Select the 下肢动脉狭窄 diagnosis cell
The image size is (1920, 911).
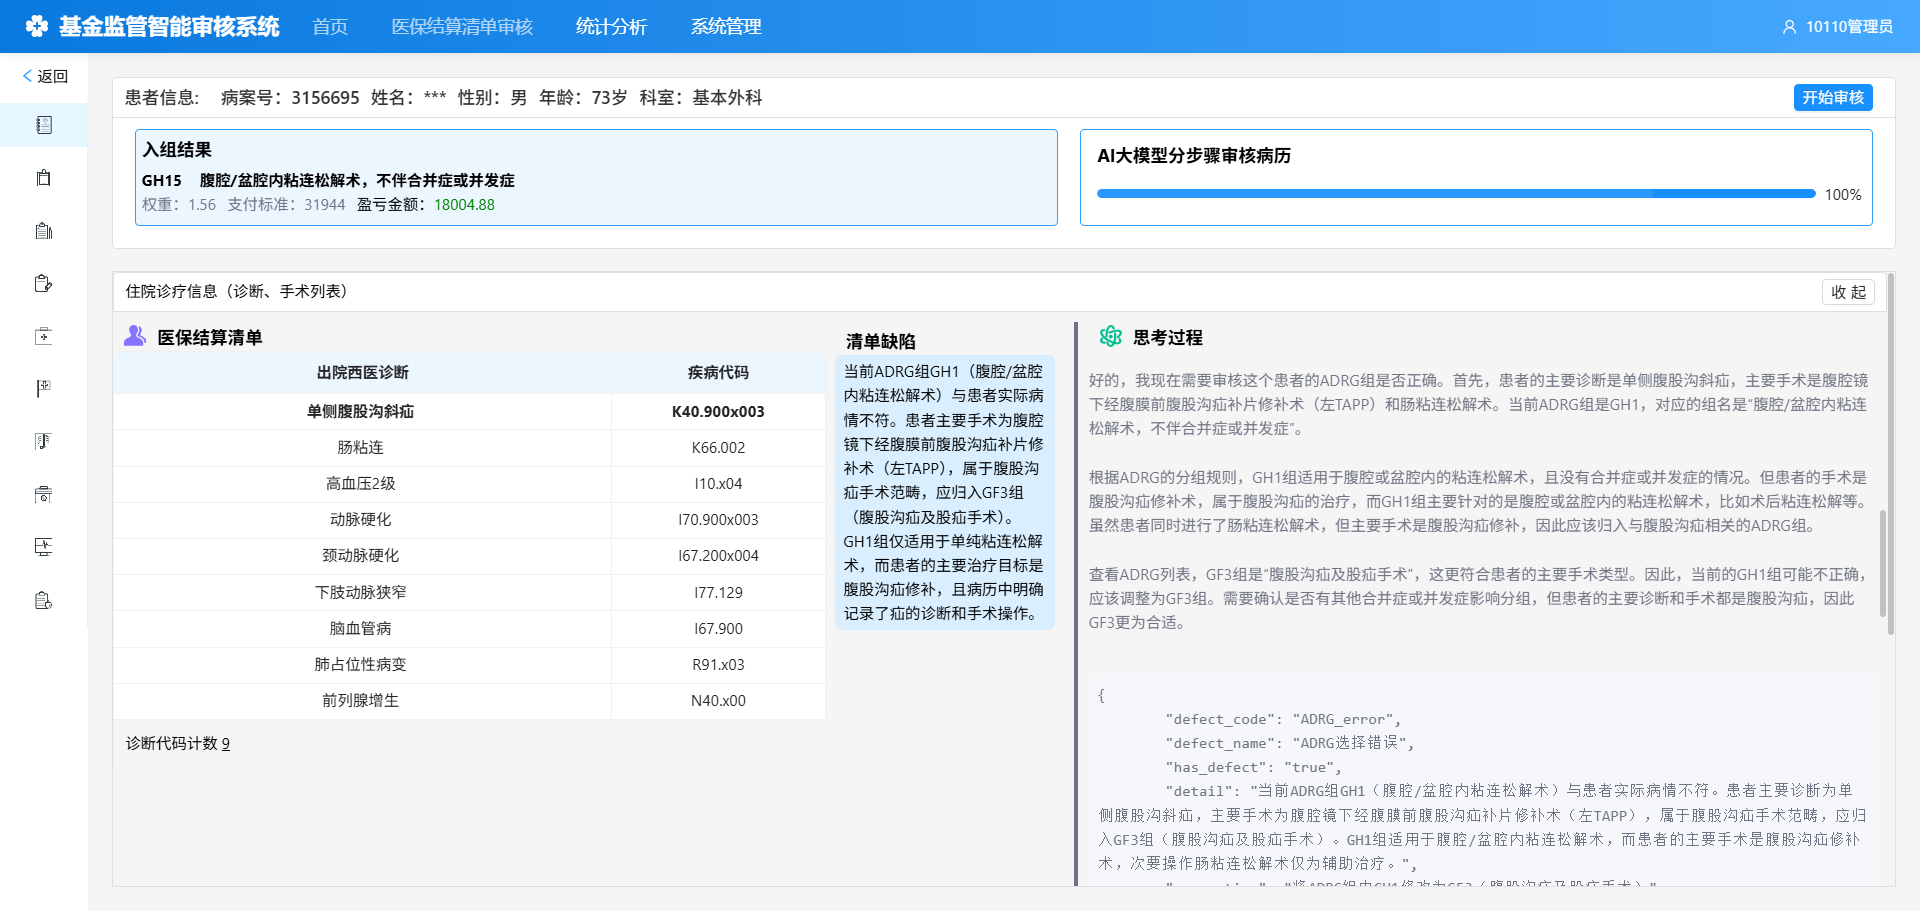(361, 593)
